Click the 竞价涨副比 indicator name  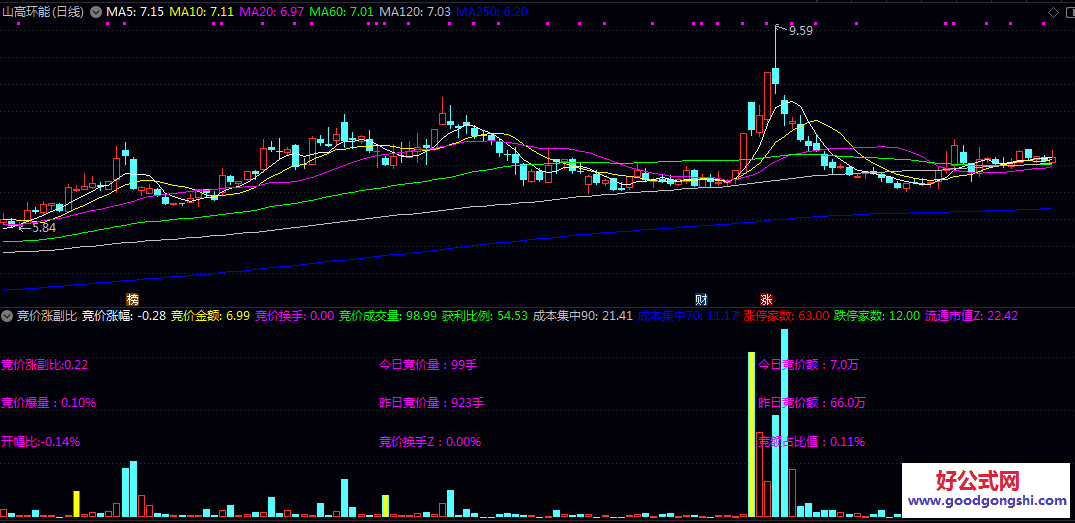pos(47,316)
